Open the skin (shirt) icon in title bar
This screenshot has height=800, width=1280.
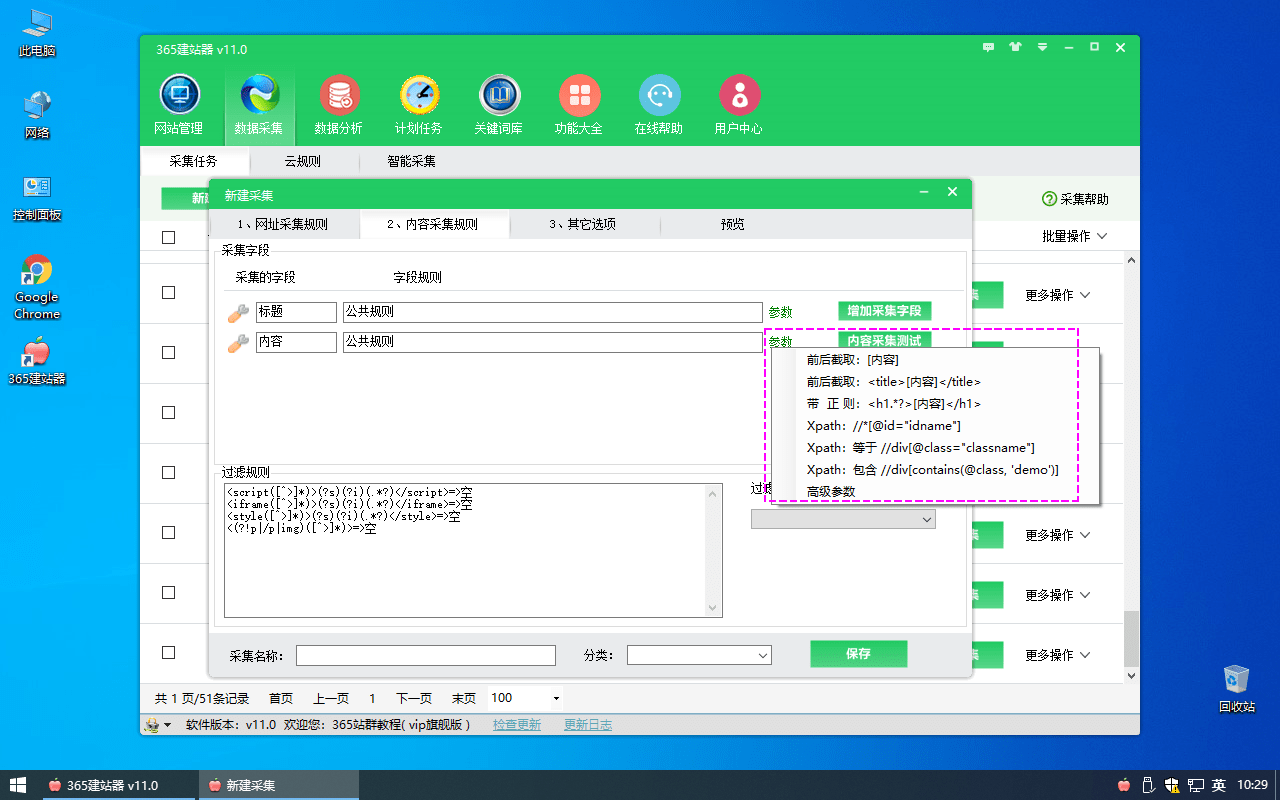coord(1016,47)
